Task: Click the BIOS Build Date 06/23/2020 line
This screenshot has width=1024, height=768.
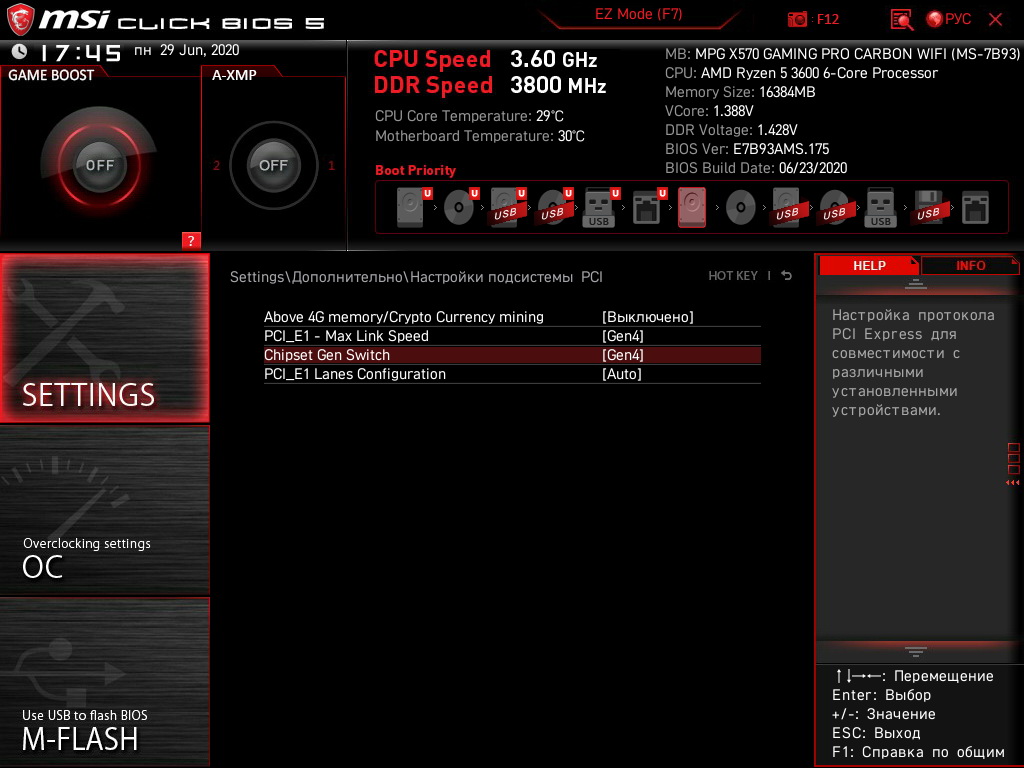Action: (x=756, y=168)
